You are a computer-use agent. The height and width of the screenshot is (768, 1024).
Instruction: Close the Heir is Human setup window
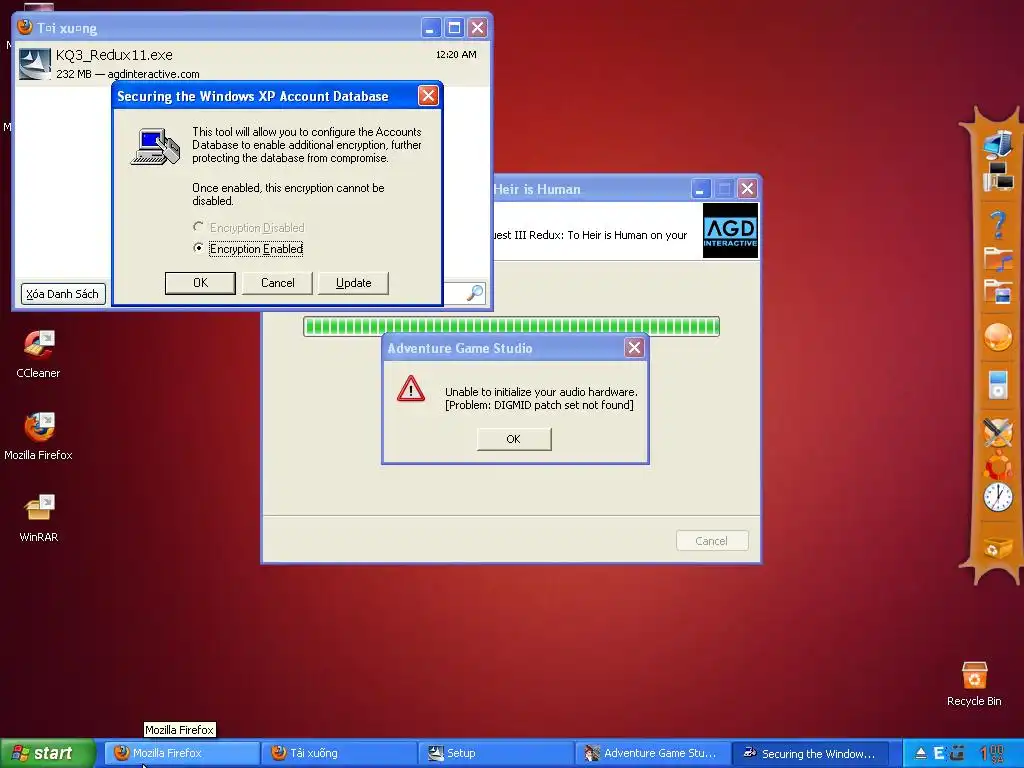click(x=747, y=189)
